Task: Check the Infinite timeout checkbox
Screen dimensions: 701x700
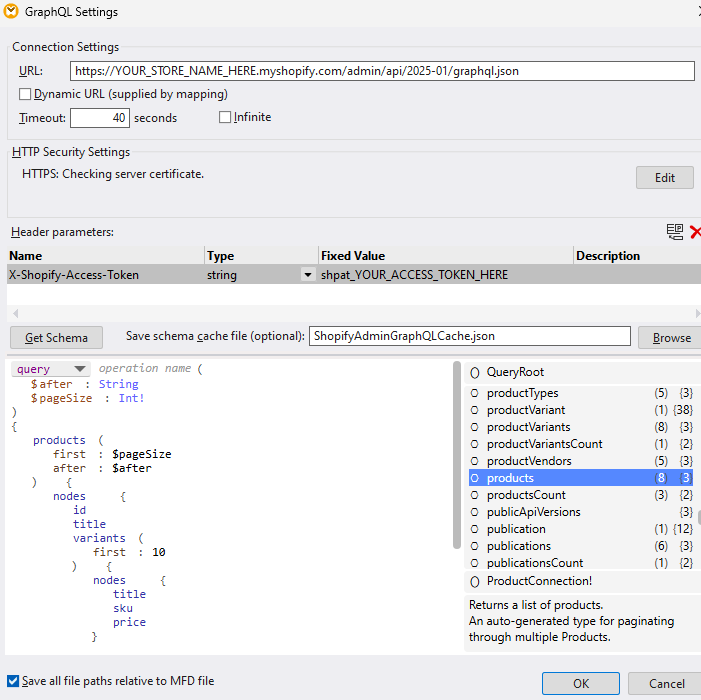Action: 225,118
